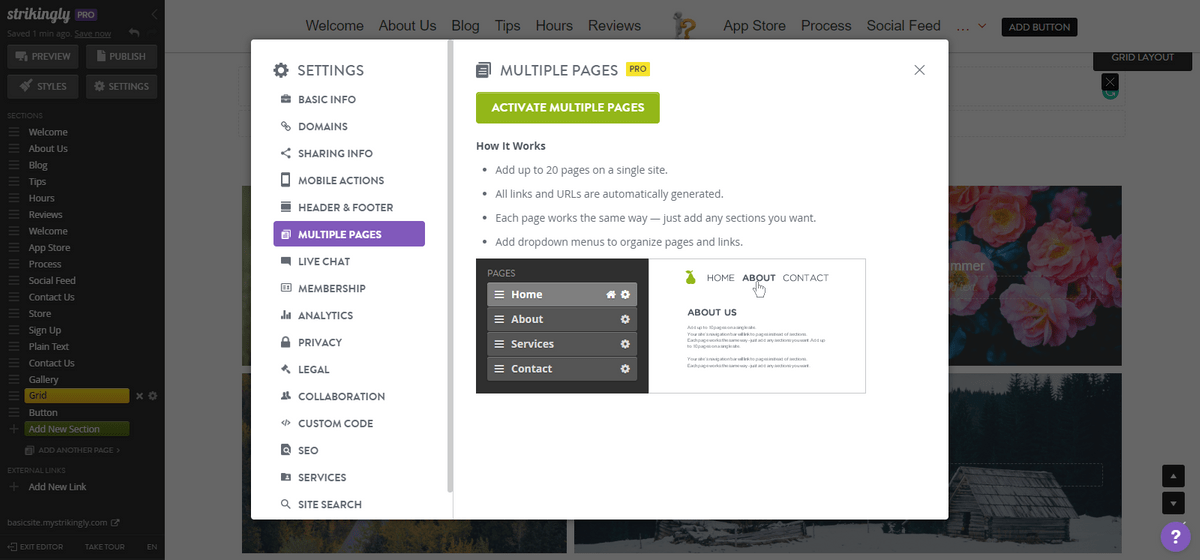Click the SEO eye icon

(286, 450)
